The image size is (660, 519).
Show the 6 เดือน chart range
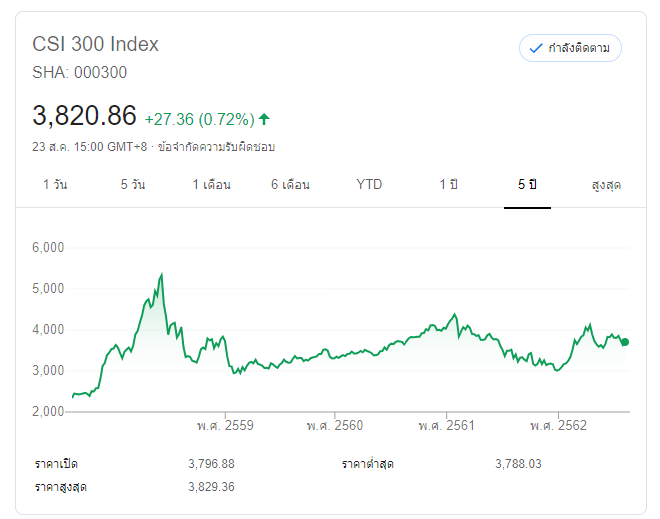(290, 185)
